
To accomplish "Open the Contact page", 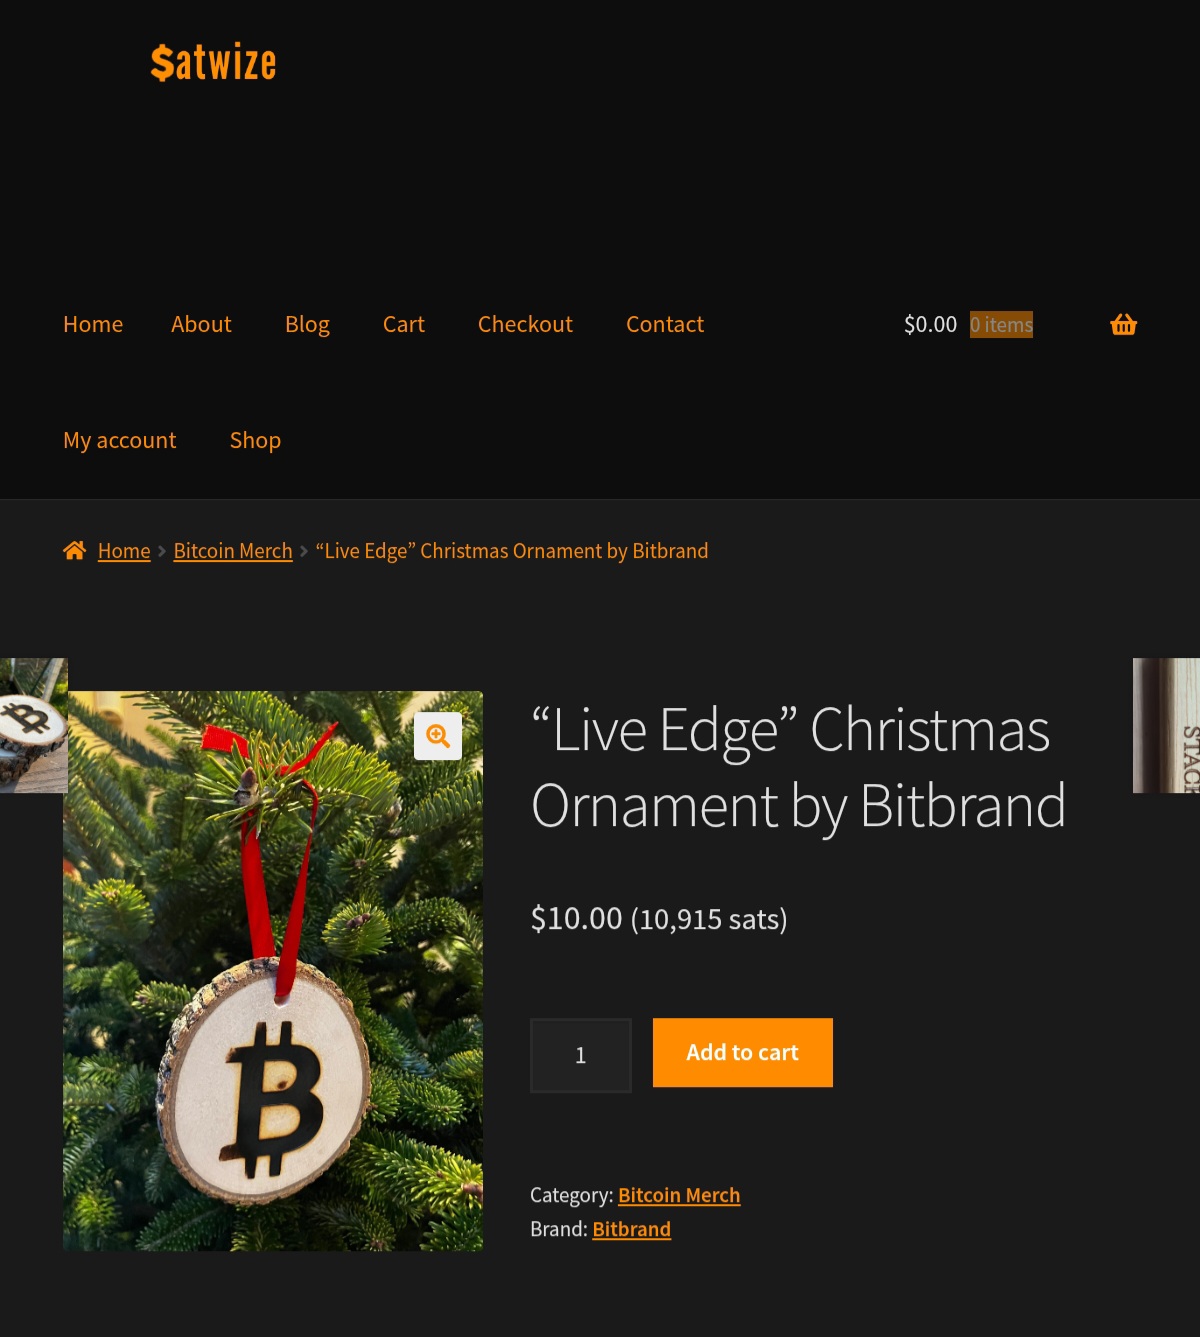I will coord(665,324).
